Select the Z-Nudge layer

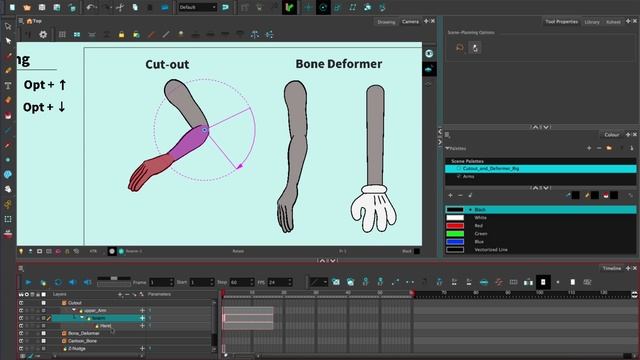point(77,349)
